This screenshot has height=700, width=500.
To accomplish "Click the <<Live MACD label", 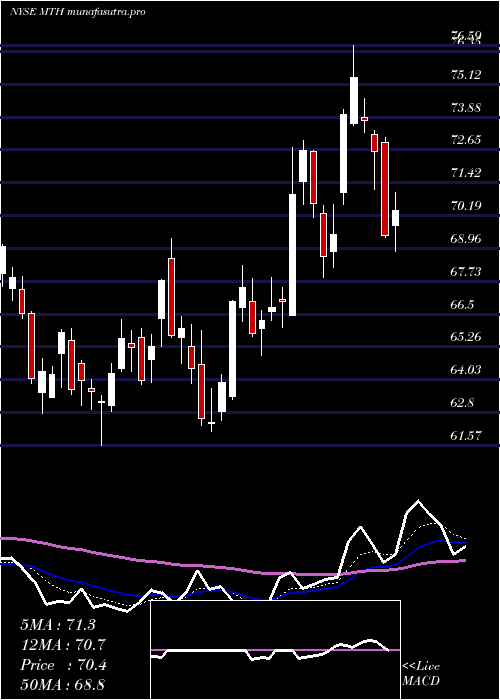I will coord(421,673).
